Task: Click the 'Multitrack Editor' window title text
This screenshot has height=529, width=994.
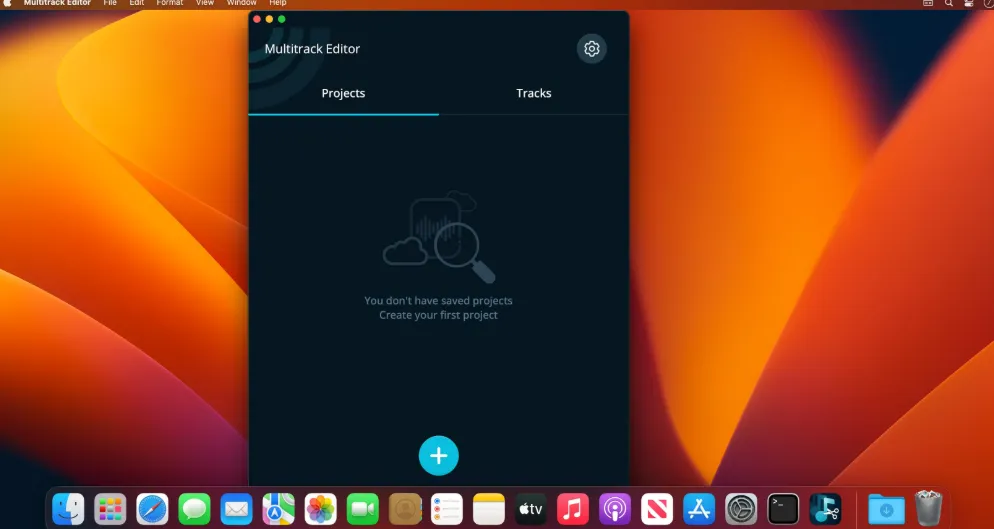Action: point(312,49)
